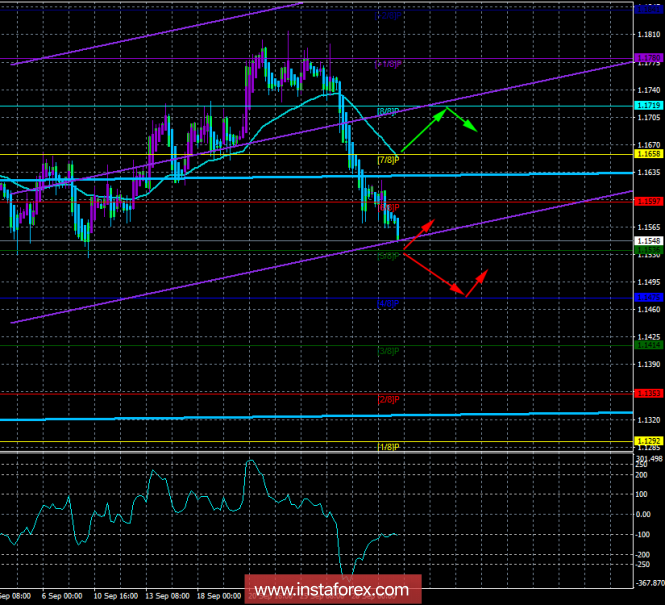The image size is (665, 605).
Task: Click the 1.1320 price axis tick
Action: [649, 420]
